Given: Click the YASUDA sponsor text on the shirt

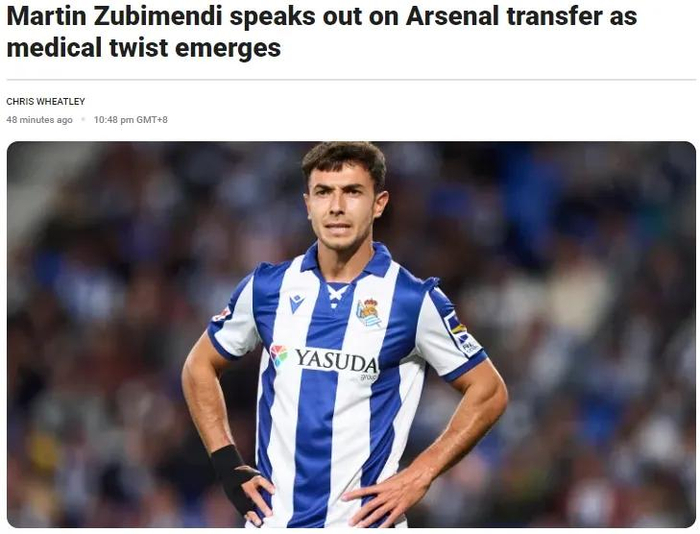Looking at the screenshot, I should pos(336,361).
